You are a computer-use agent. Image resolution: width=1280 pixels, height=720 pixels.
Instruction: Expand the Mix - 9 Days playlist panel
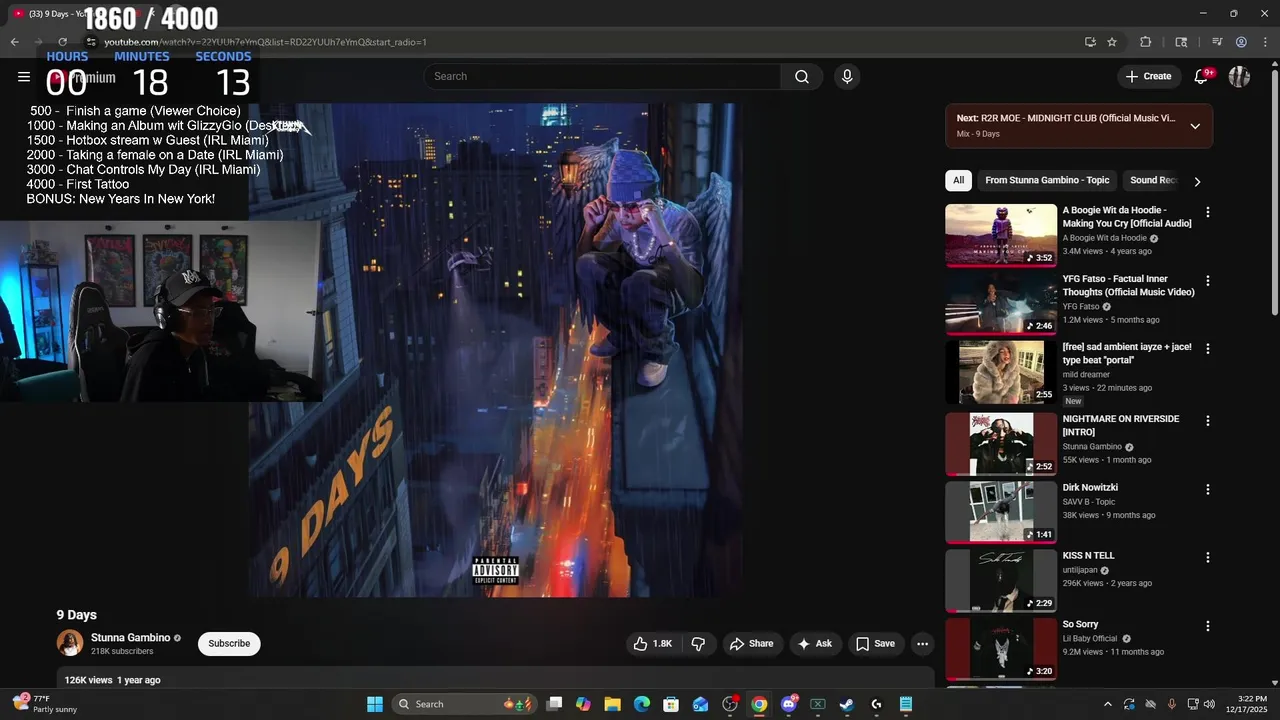pyautogui.click(x=1195, y=126)
